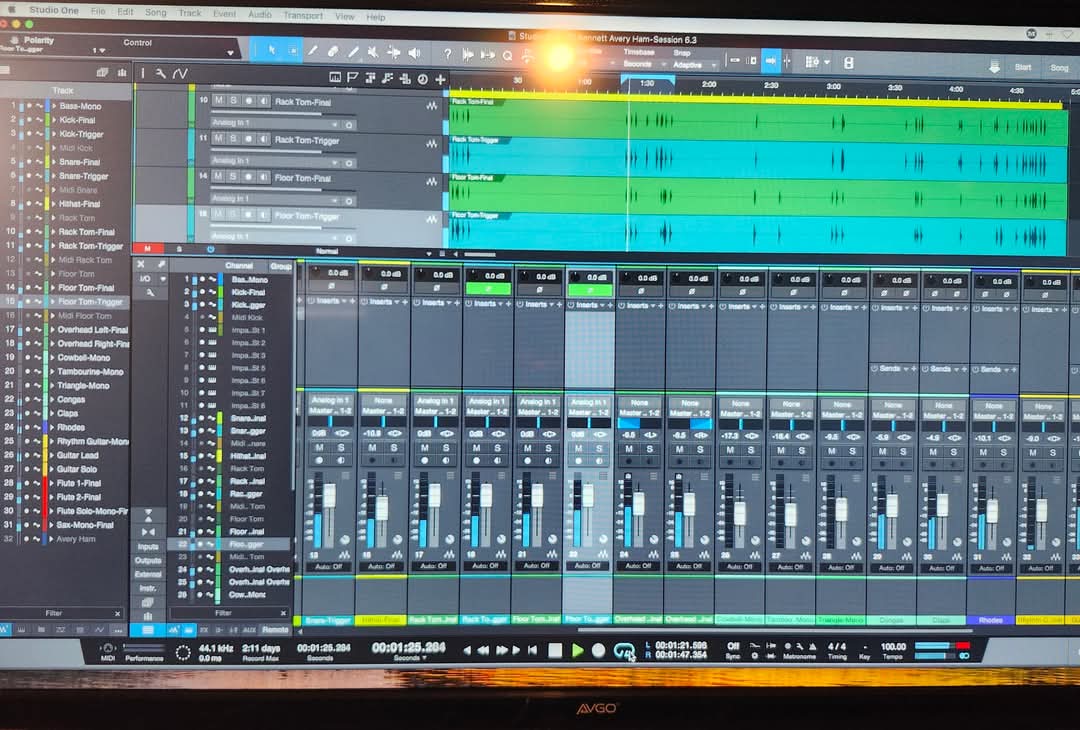Toggle visibility dot for Congas in the track list
The height and width of the screenshot is (730, 1080).
point(28,399)
